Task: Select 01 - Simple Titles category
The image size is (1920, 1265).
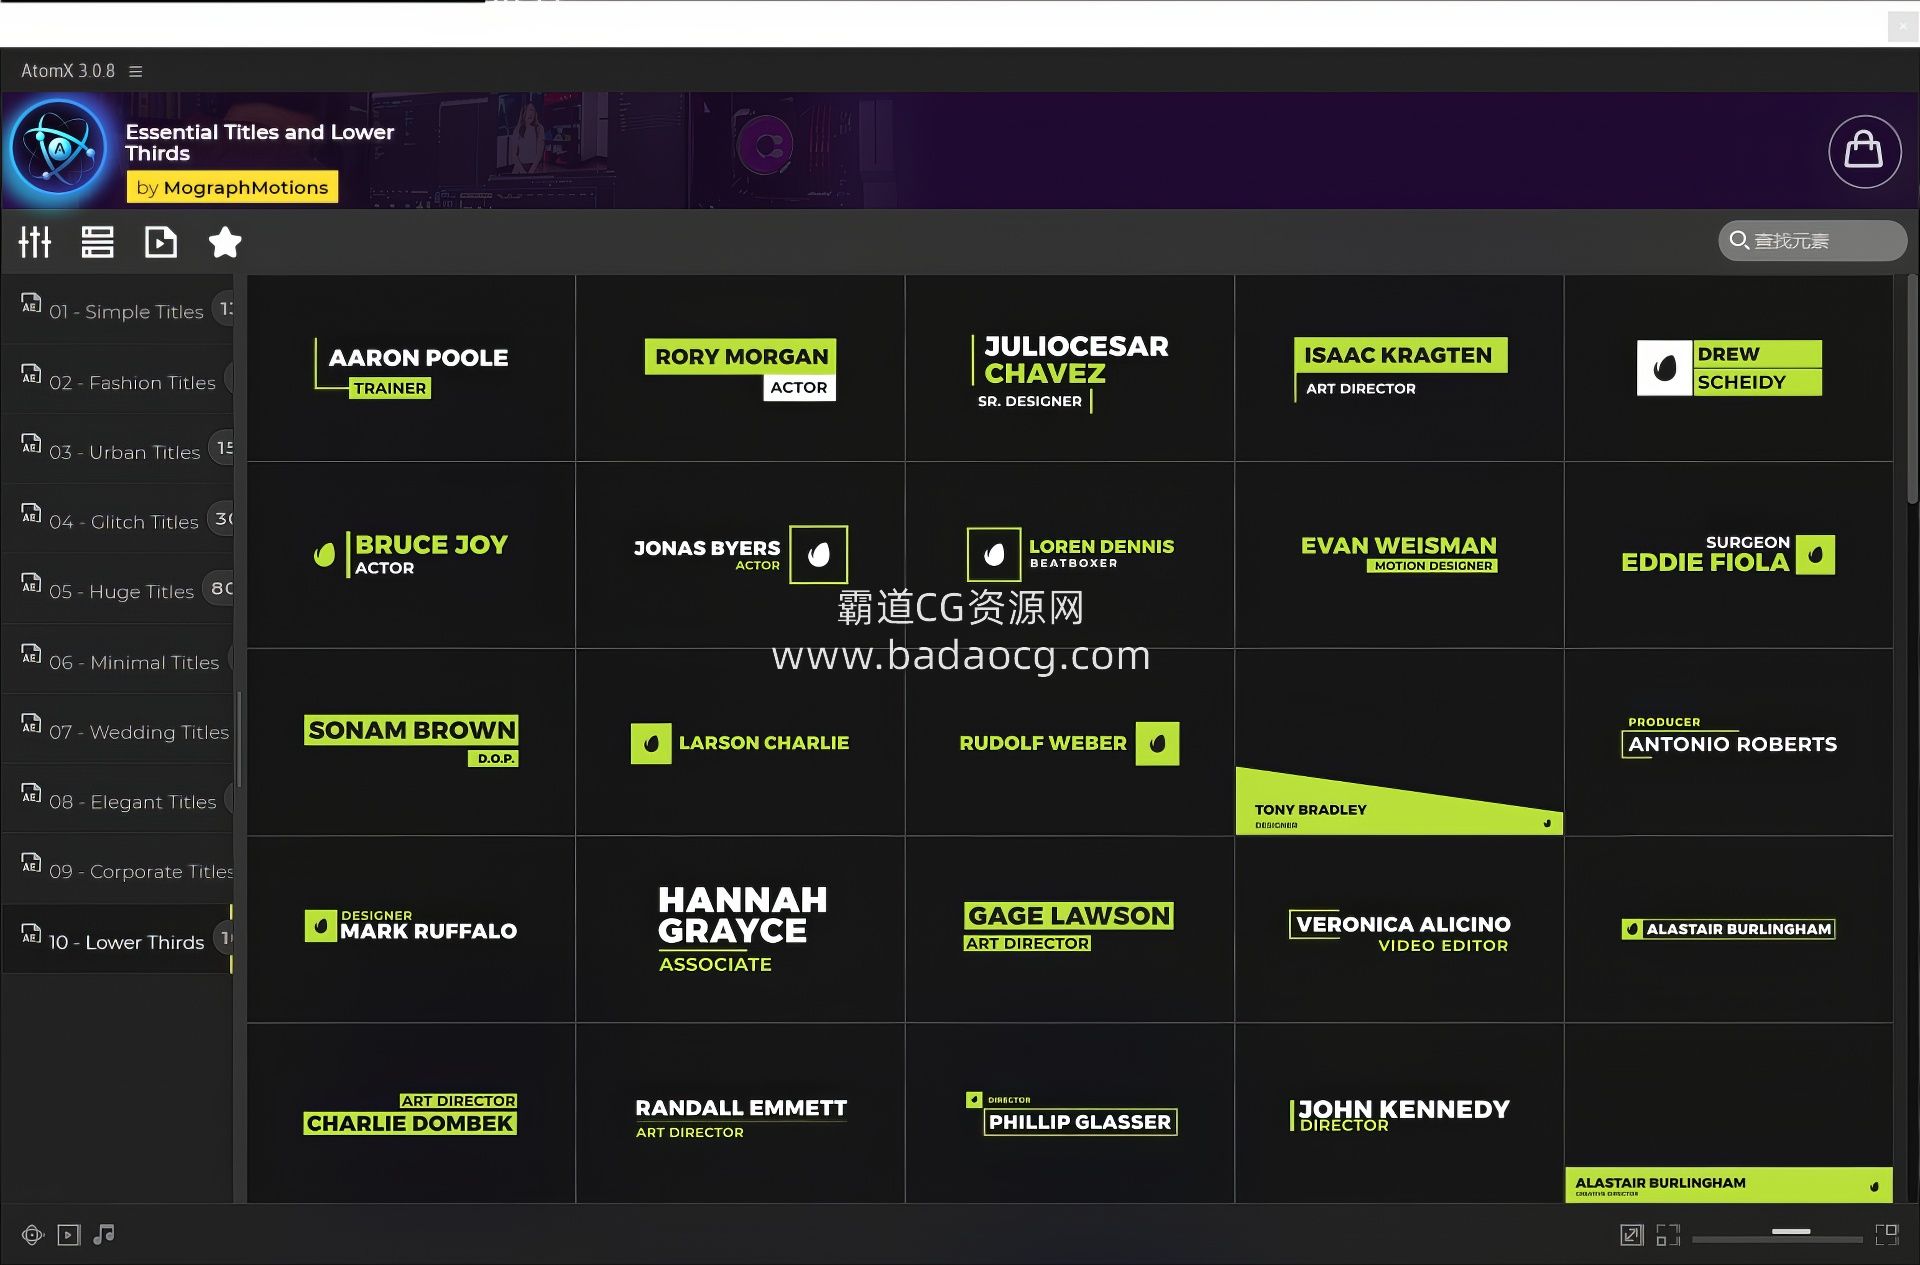Action: tap(117, 310)
